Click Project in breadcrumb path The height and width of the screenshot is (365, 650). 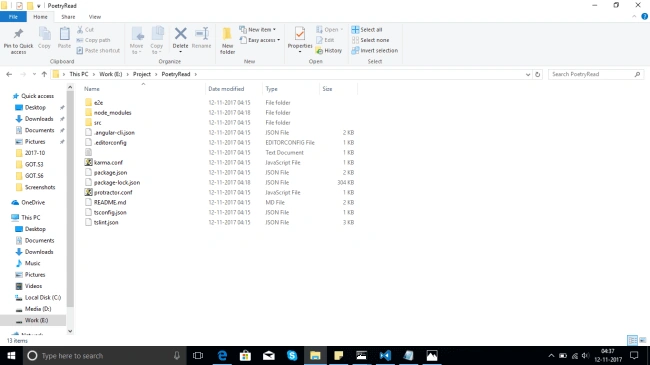[142, 74]
